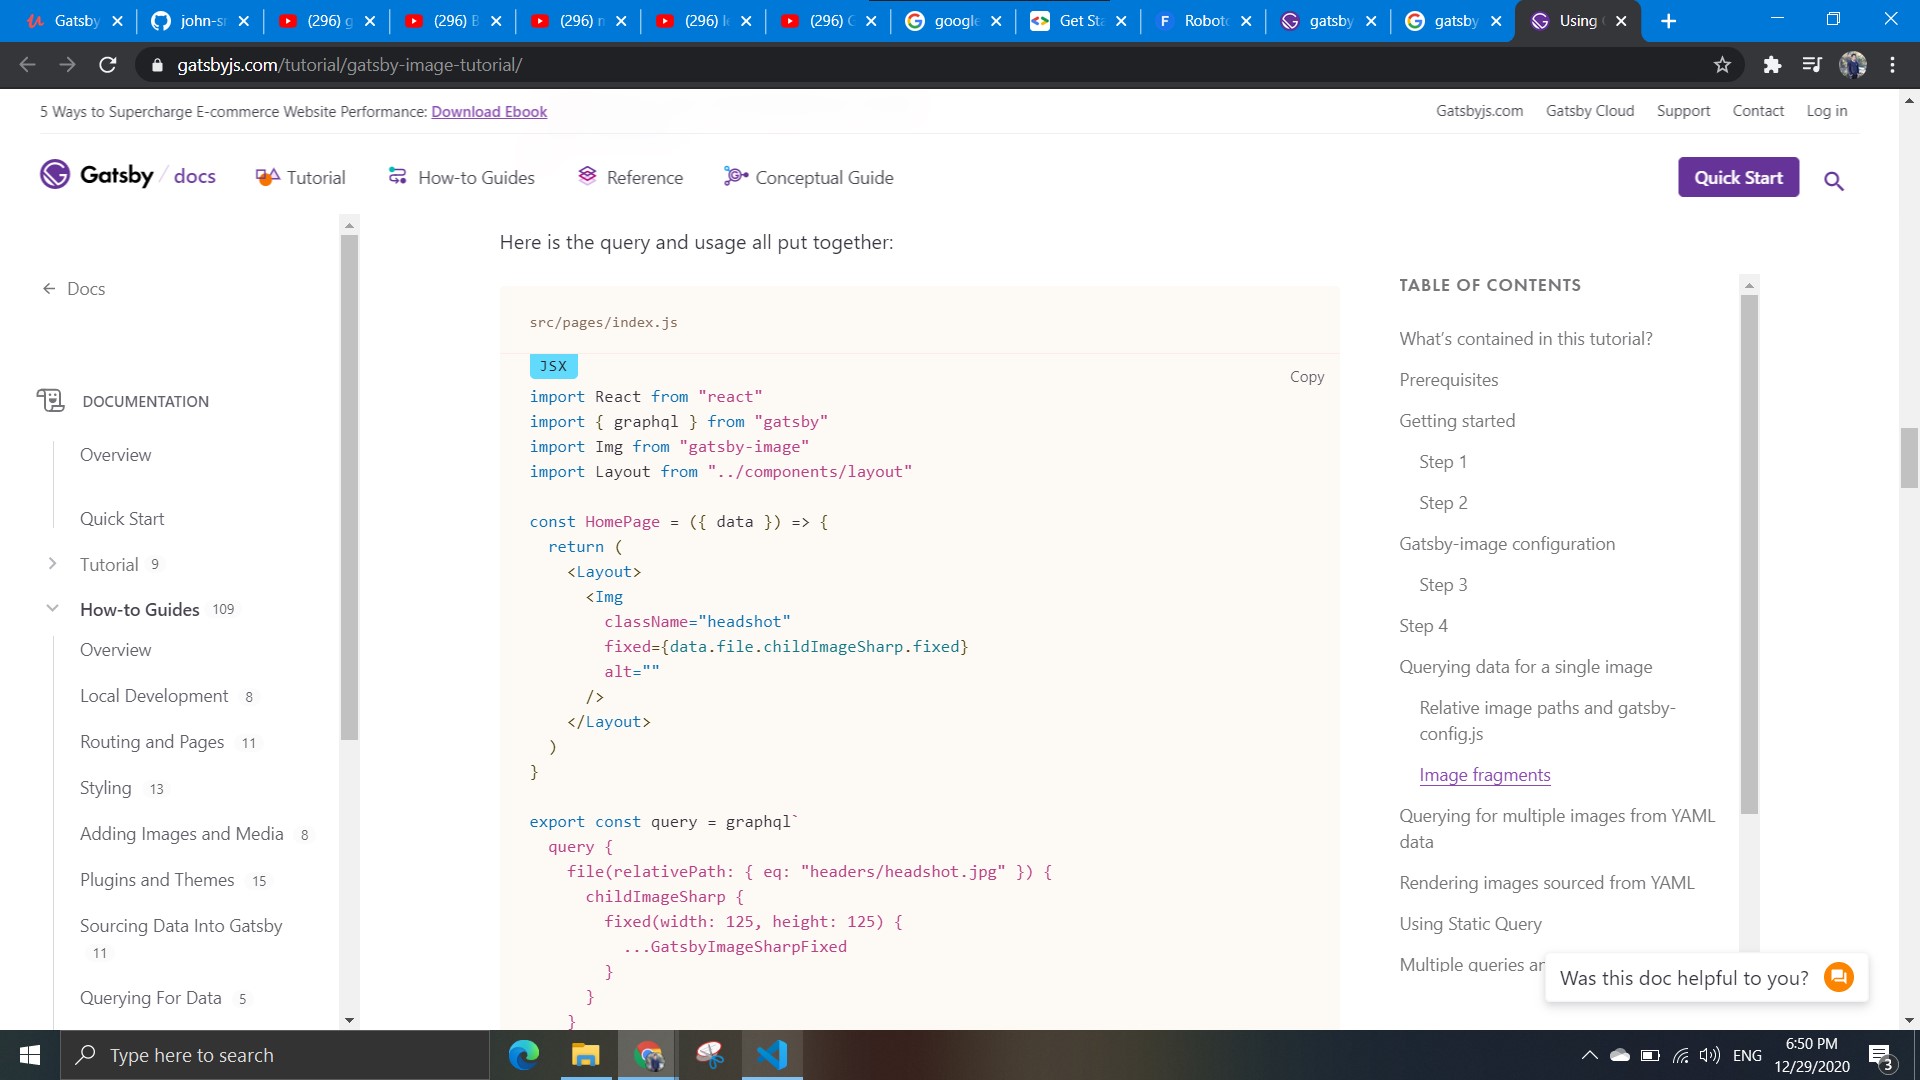Click the site lock icon in address bar
1920x1080 pixels.
pyautogui.click(x=157, y=65)
